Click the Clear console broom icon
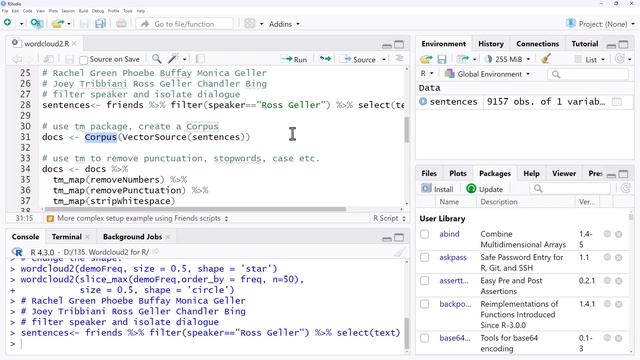Image resolution: width=640 pixels, height=360 pixels. click(400, 252)
